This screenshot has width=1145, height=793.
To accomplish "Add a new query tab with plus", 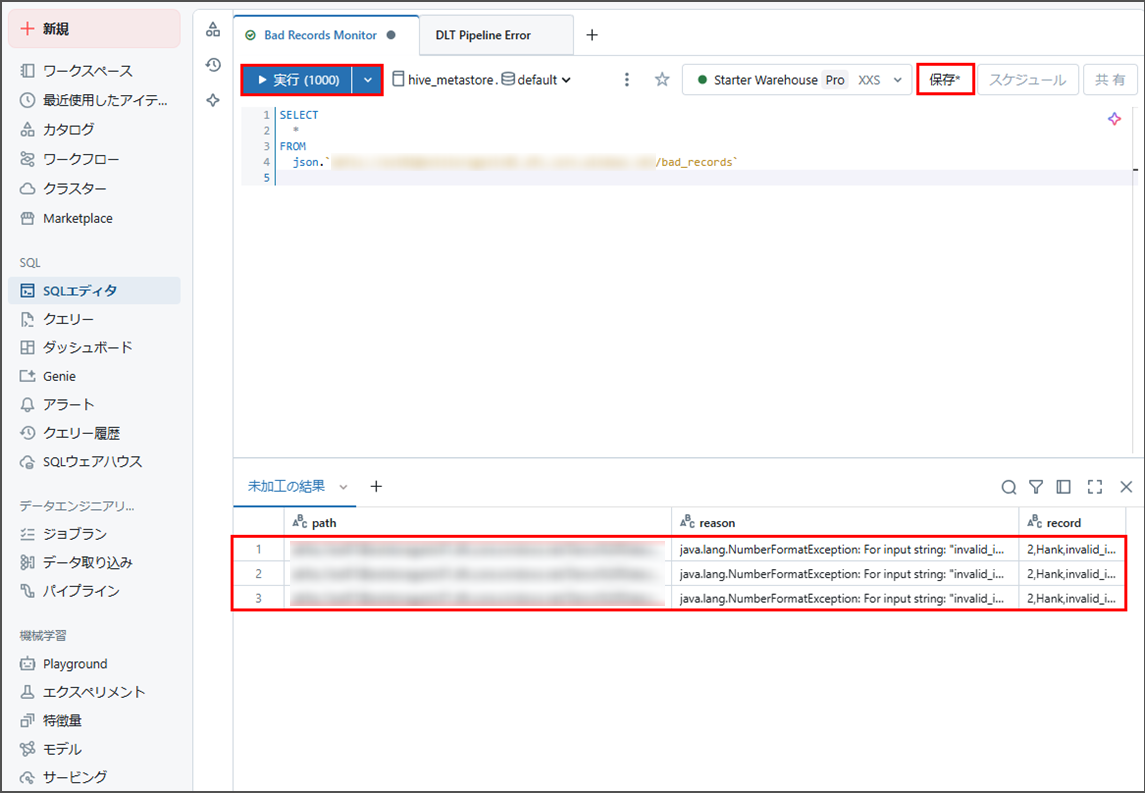I will pyautogui.click(x=592, y=35).
